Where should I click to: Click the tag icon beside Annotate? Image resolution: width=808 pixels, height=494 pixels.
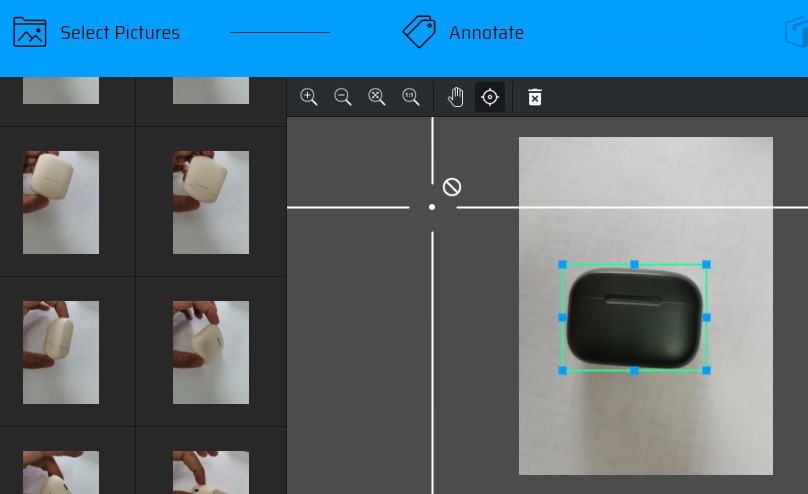[x=418, y=32]
